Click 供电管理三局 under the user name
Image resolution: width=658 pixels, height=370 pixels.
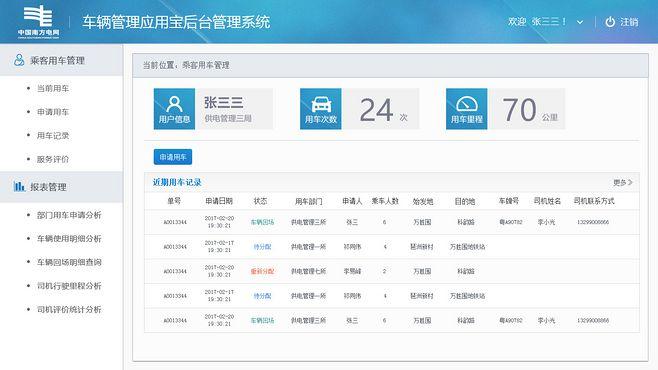pos(228,118)
